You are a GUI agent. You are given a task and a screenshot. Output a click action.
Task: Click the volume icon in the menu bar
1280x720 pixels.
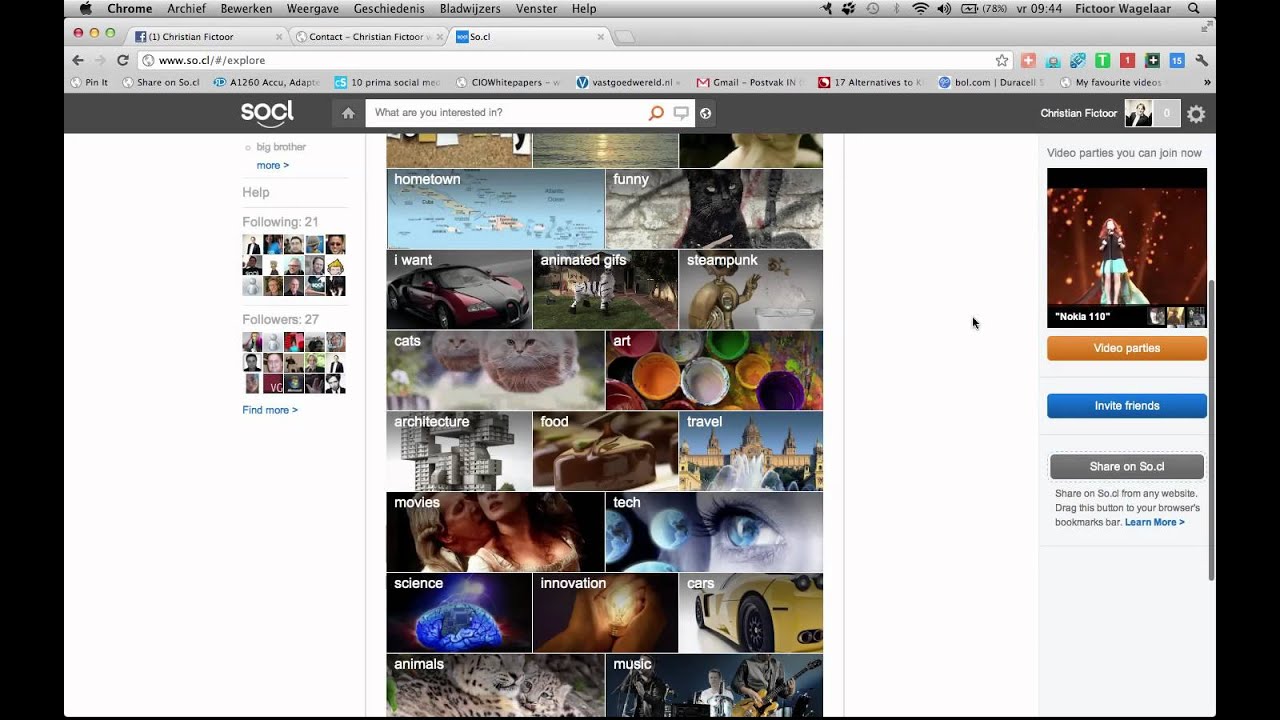[945, 8]
